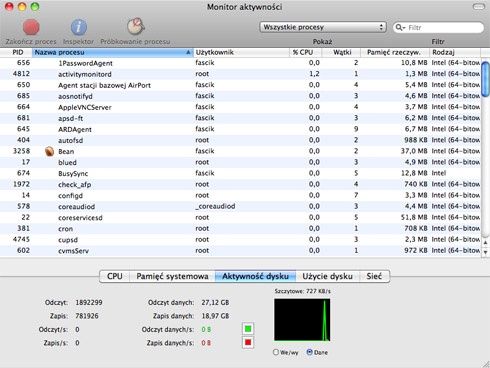This screenshot has height=368, width=490.
Task: Sort by PID column header
Action: (x=16, y=52)
